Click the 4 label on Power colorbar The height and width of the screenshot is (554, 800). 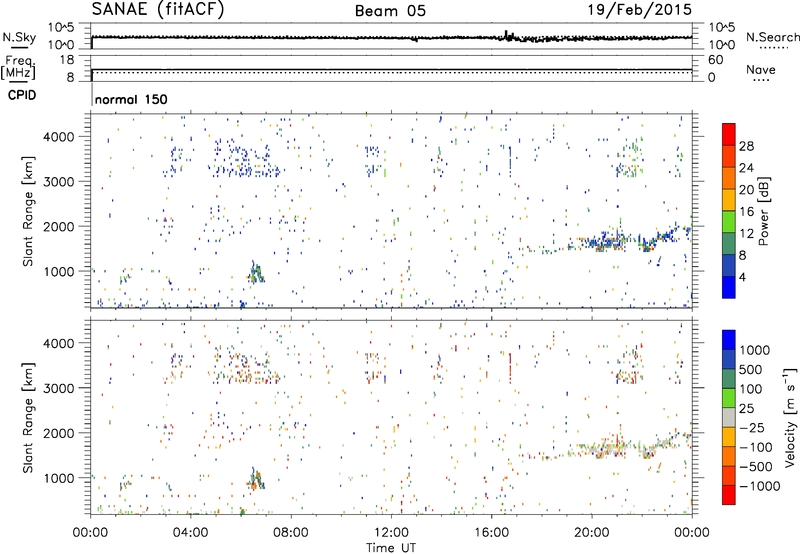[x=742, y=277]
